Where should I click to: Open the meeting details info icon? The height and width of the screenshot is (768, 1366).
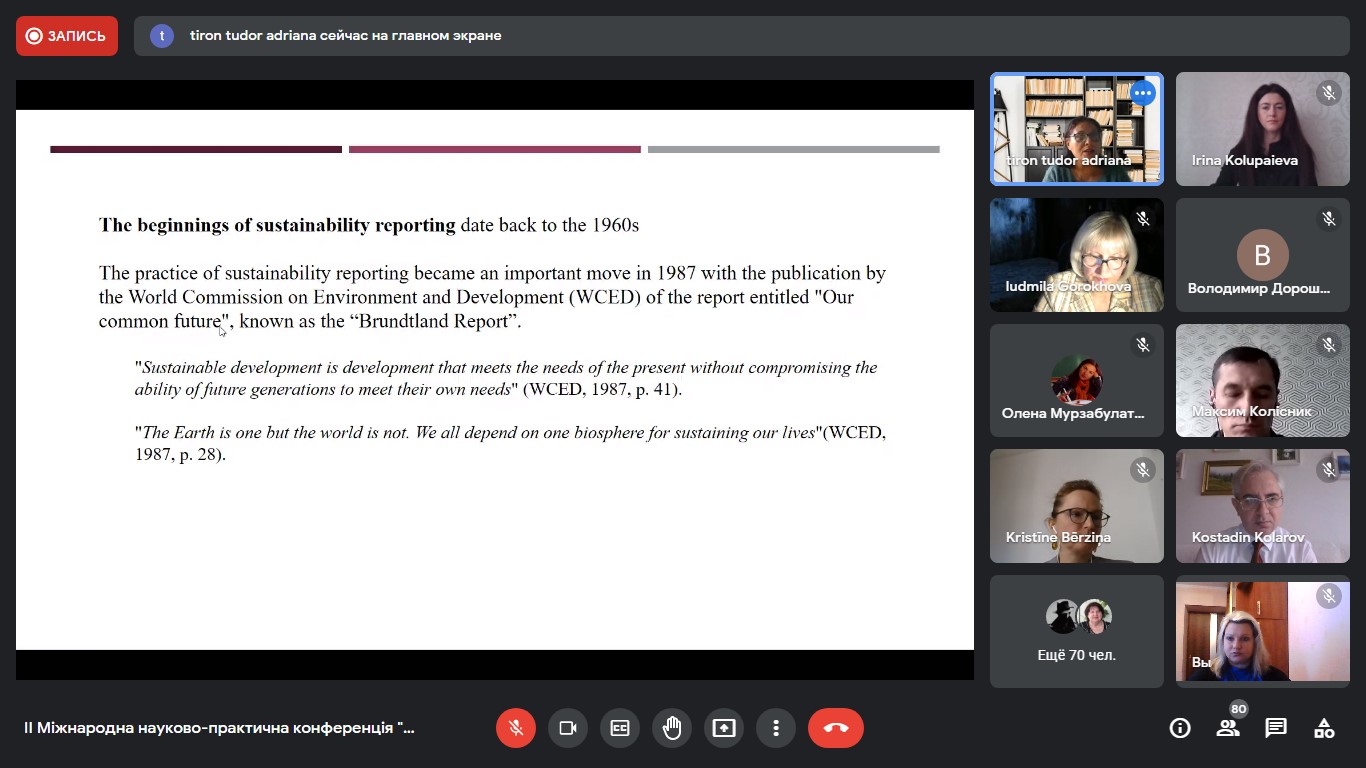click(x=1180, y=728)
